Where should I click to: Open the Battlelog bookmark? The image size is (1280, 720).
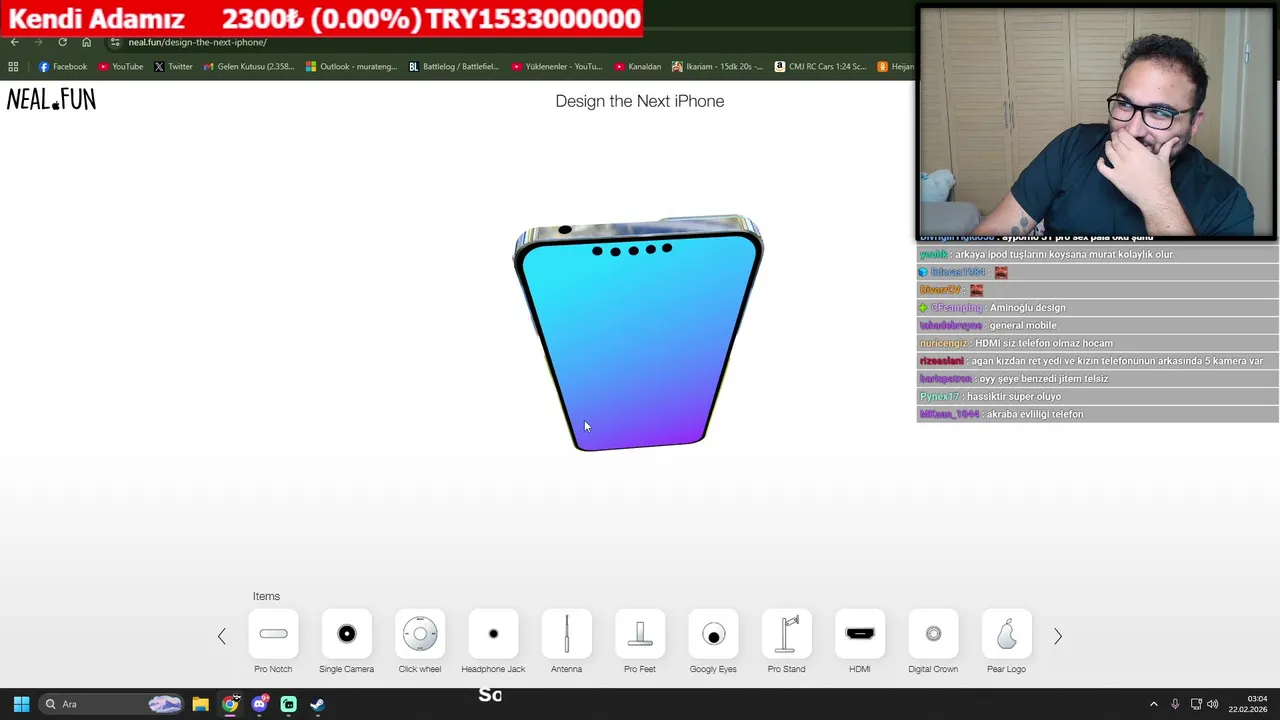(x=453, y=67)
